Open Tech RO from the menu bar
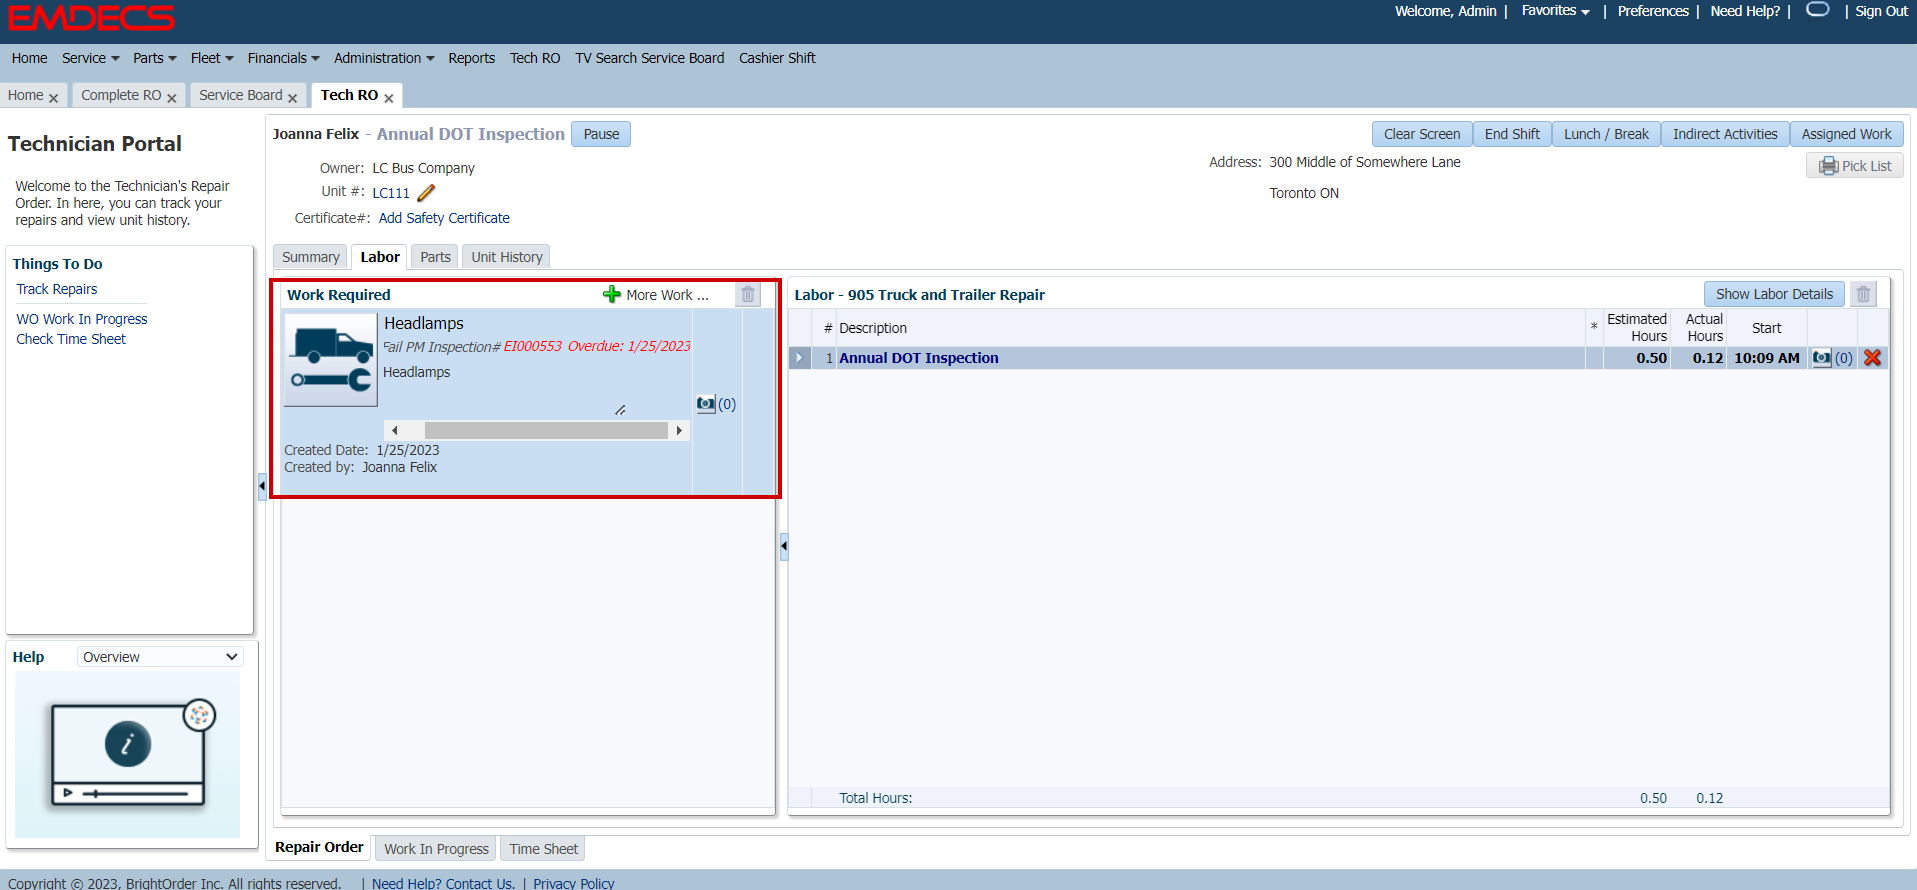The width and height of the screenshot is (1917, 890). tap(535, 58)
